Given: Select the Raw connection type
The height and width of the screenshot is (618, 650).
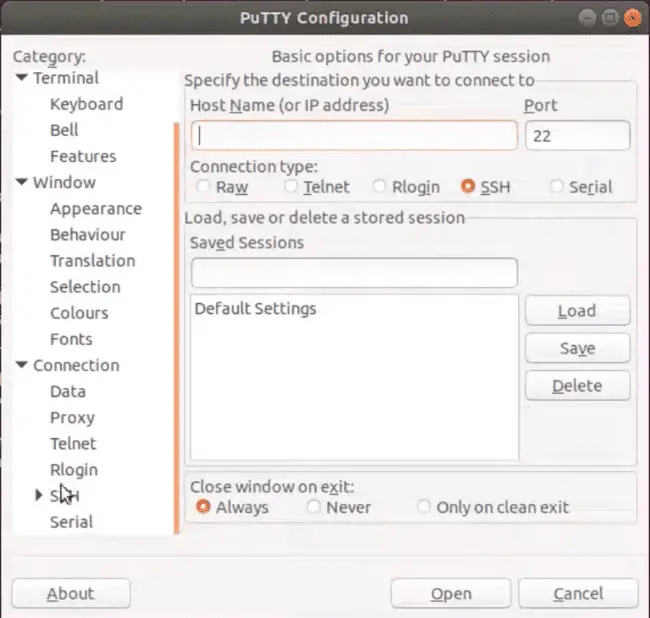Looking at the screenshot, I should pyautogui.click(x=203, y=186).
